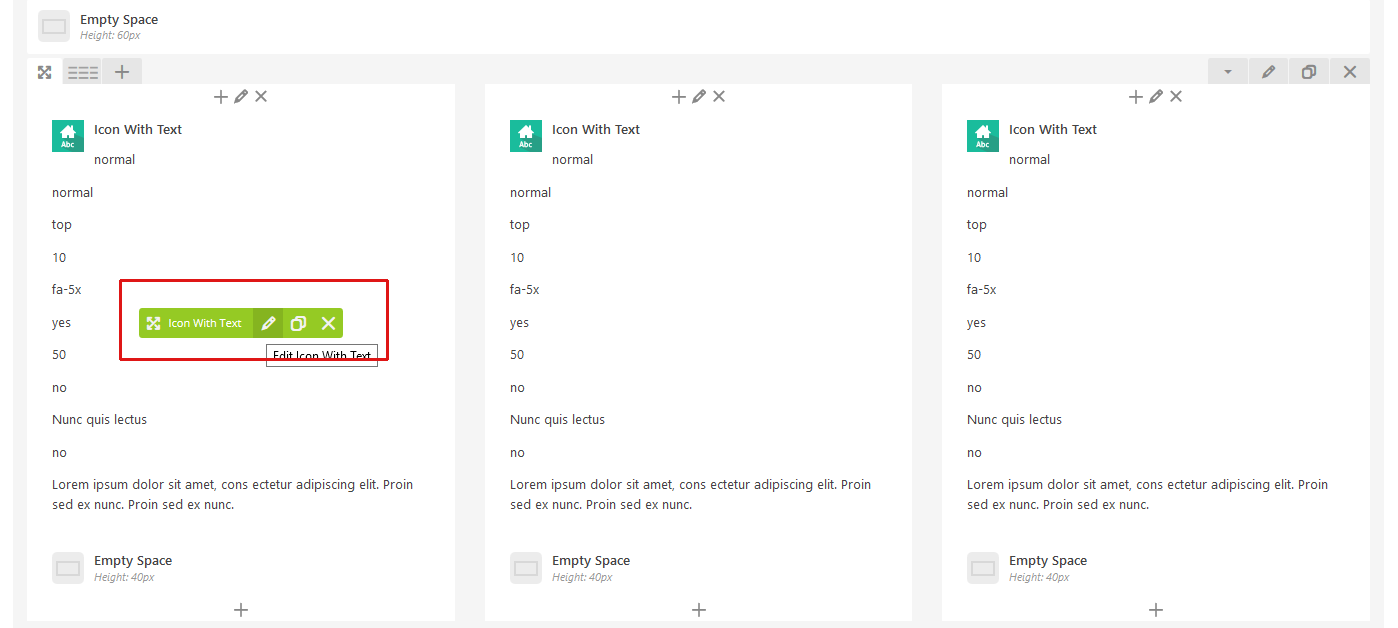This screenshot has width=1398, height=628.
Task: Duplicate Icon With Text using the green clone icon
Action: (298, 323)
